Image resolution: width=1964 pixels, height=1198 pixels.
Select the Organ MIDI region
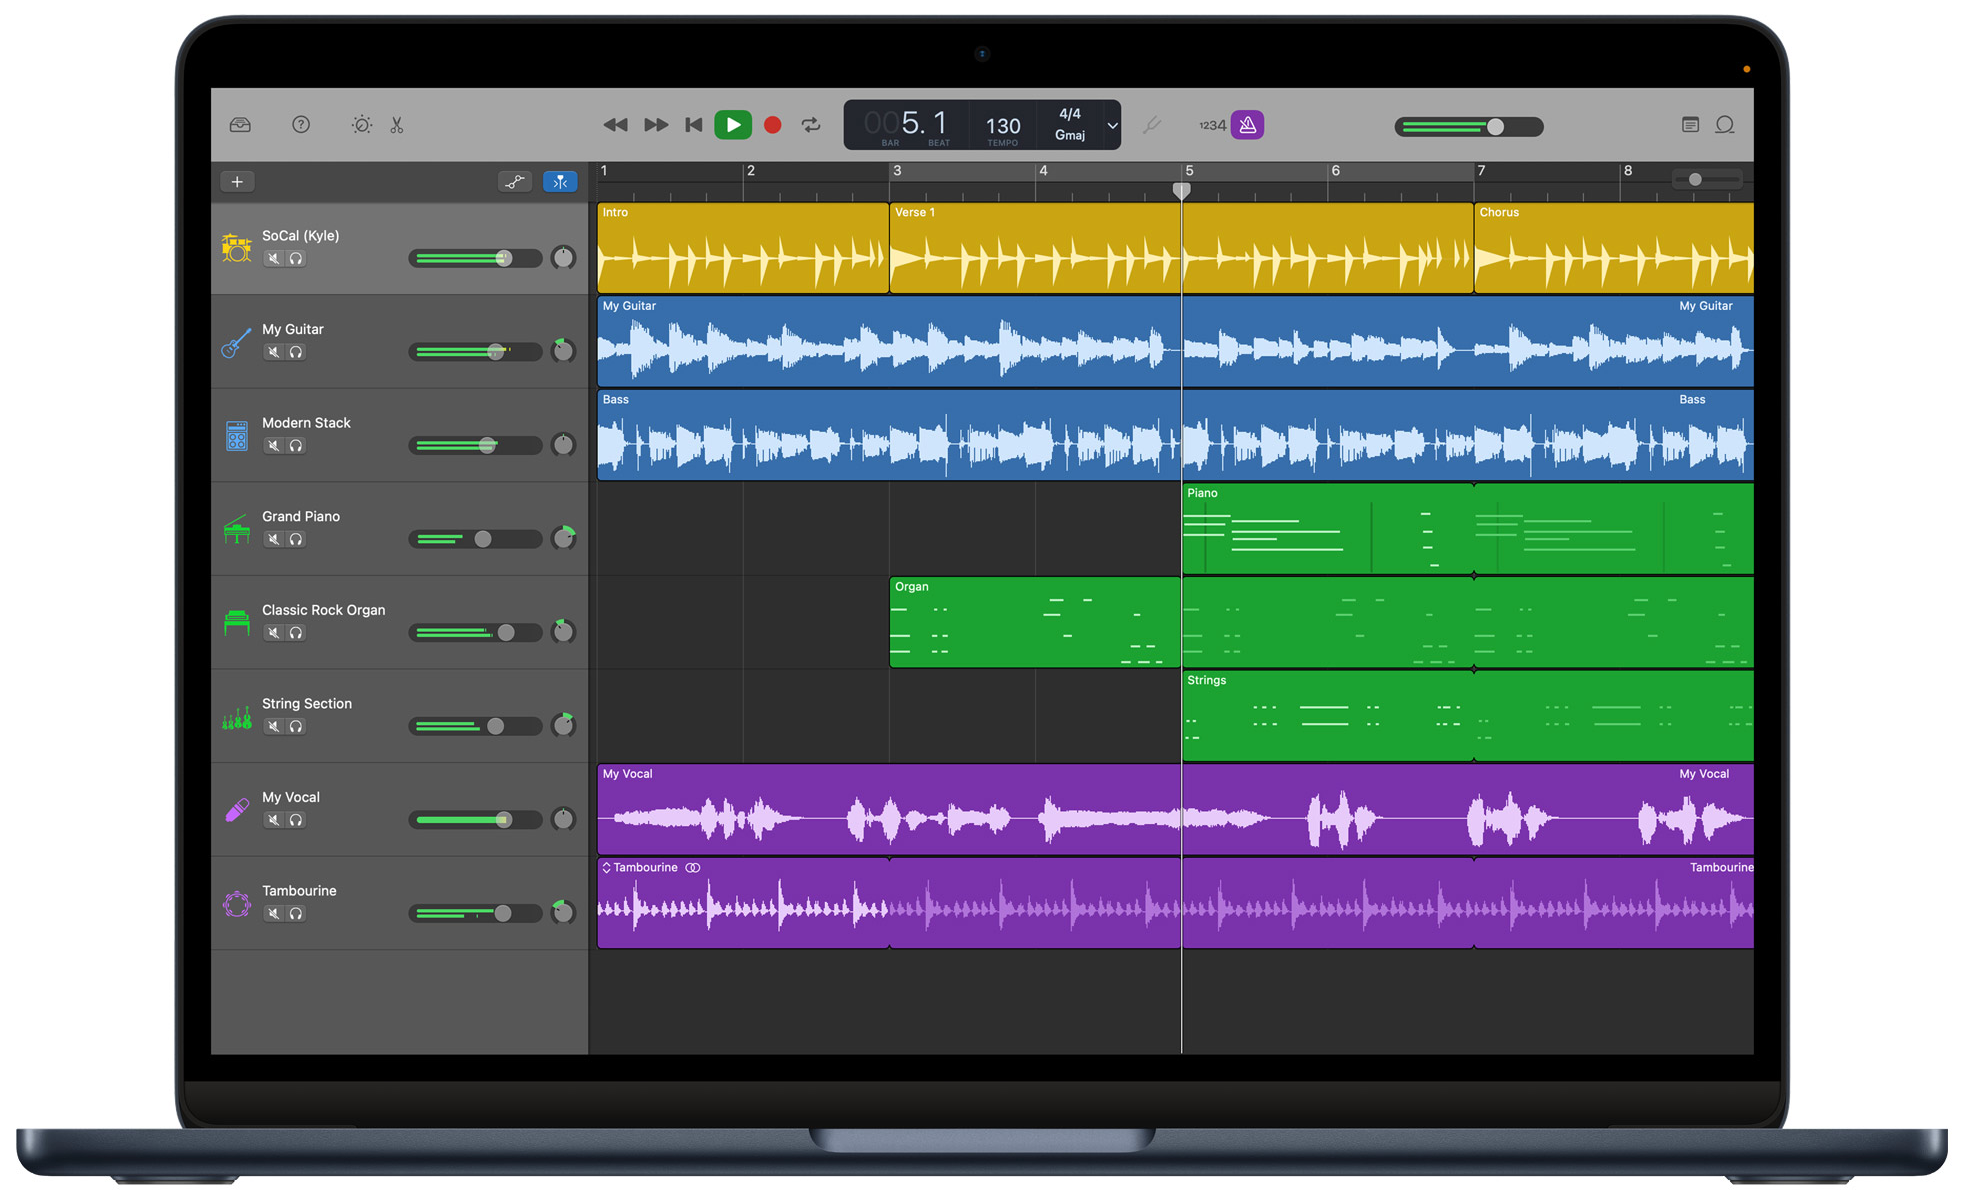(x=1035, y=622)
